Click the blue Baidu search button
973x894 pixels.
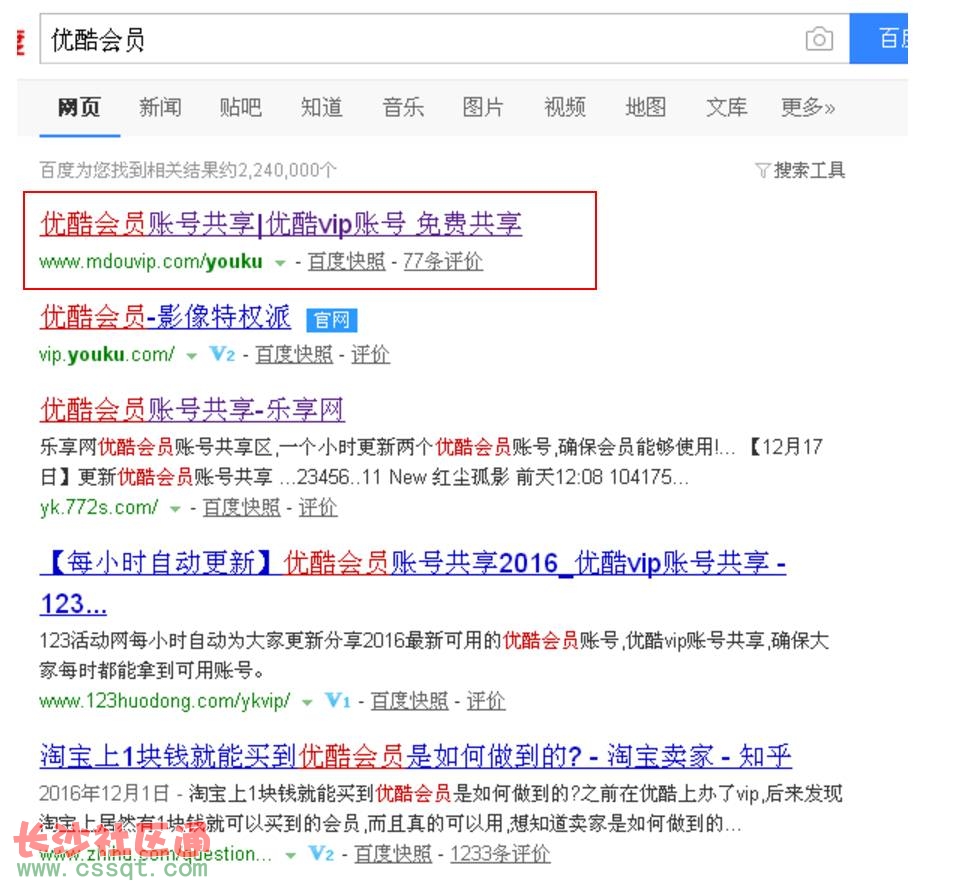[879, 38]
